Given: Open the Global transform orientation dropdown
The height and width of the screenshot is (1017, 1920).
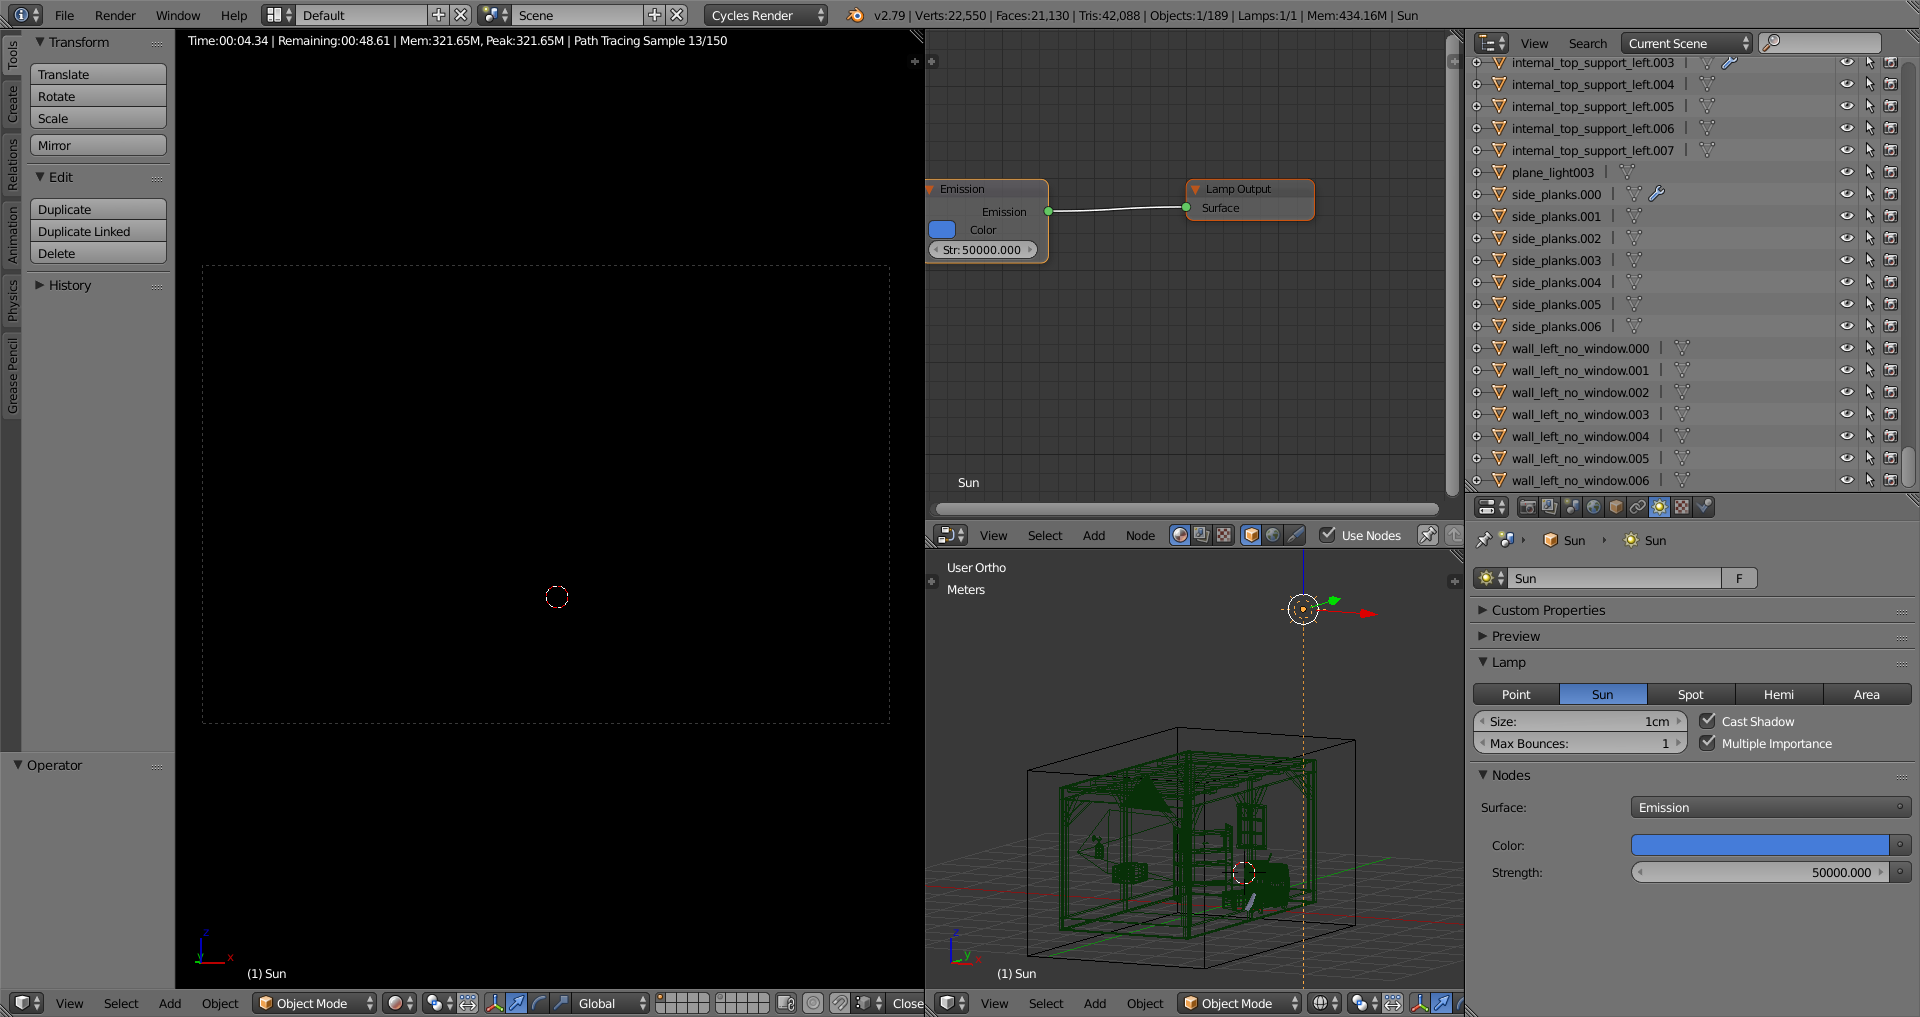Looking at the screenshot, I should coord(612,1003).
